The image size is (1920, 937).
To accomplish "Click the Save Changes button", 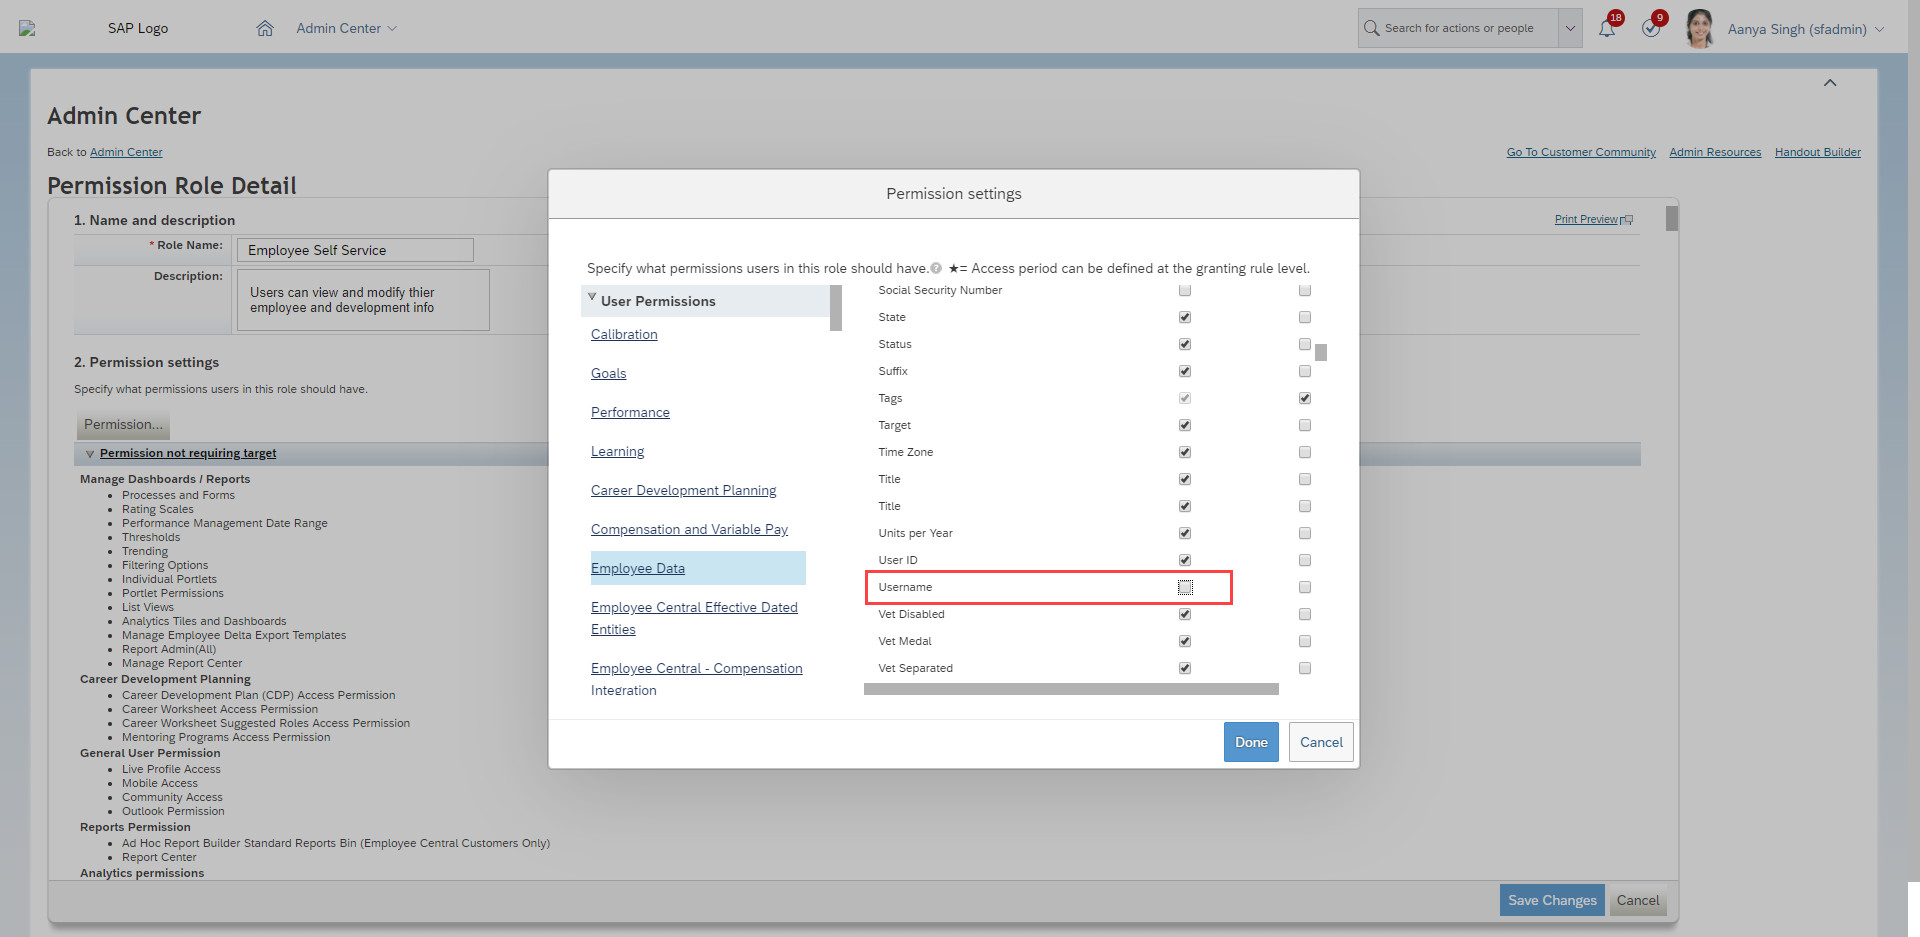I will [1552, 900].
